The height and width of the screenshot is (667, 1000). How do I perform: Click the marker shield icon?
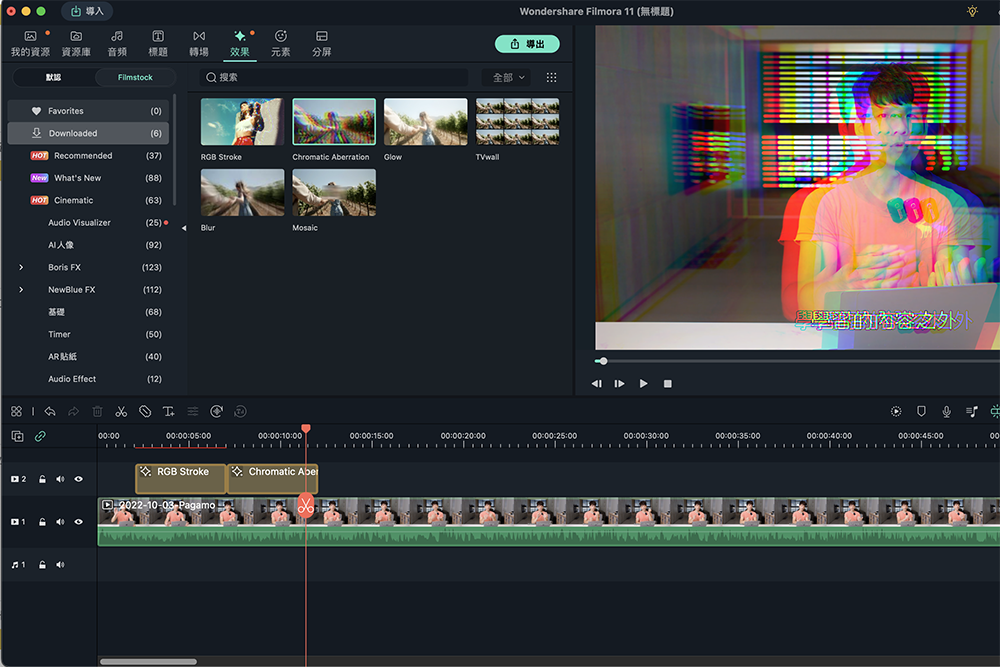click(921, 411)
